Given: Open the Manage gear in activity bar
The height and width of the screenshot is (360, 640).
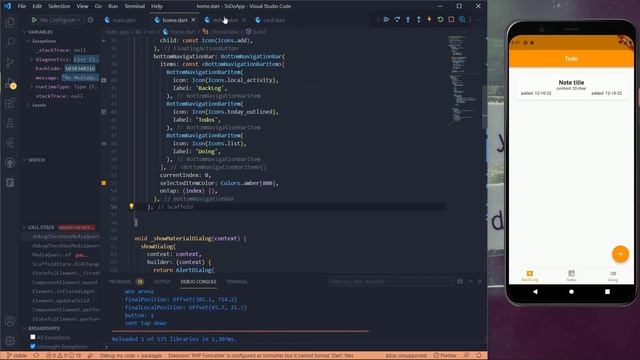Looking at the screenshot, I should 10,341.
